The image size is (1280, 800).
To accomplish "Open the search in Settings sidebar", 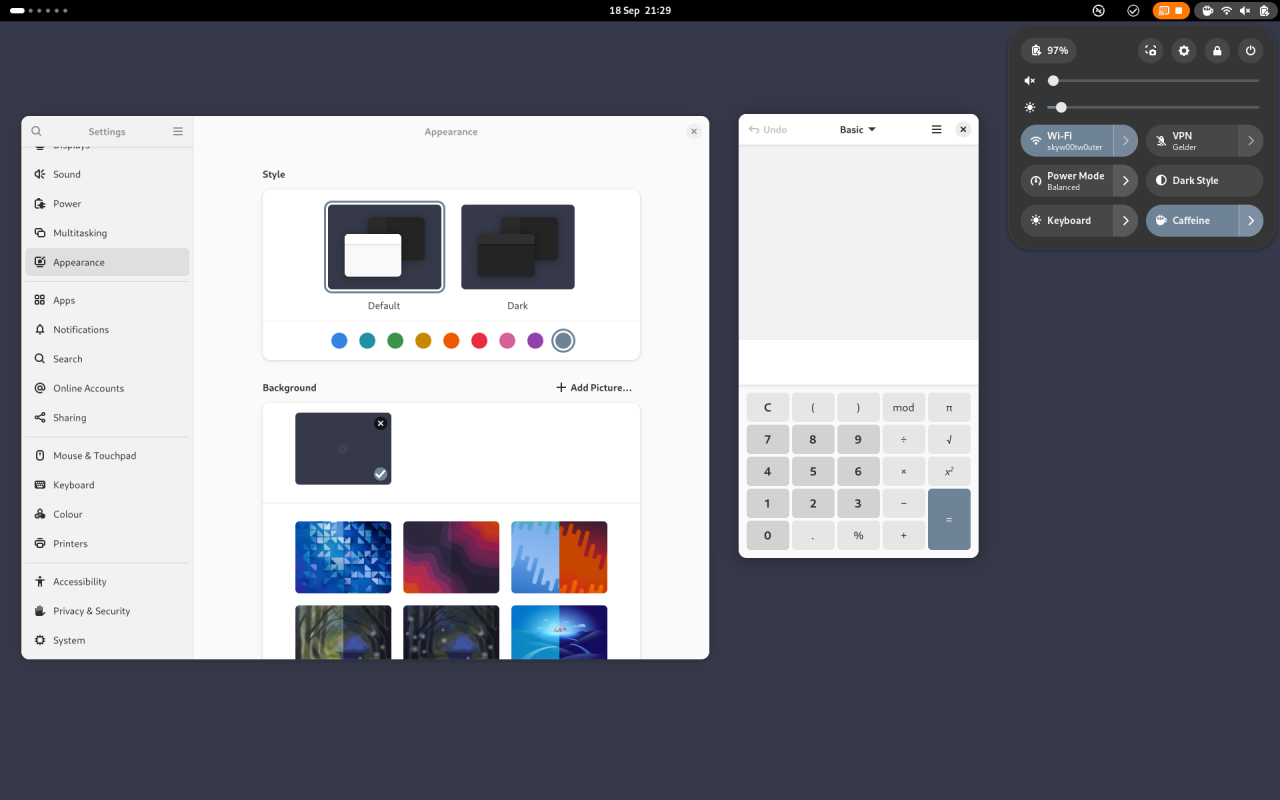I will point(36,131).
